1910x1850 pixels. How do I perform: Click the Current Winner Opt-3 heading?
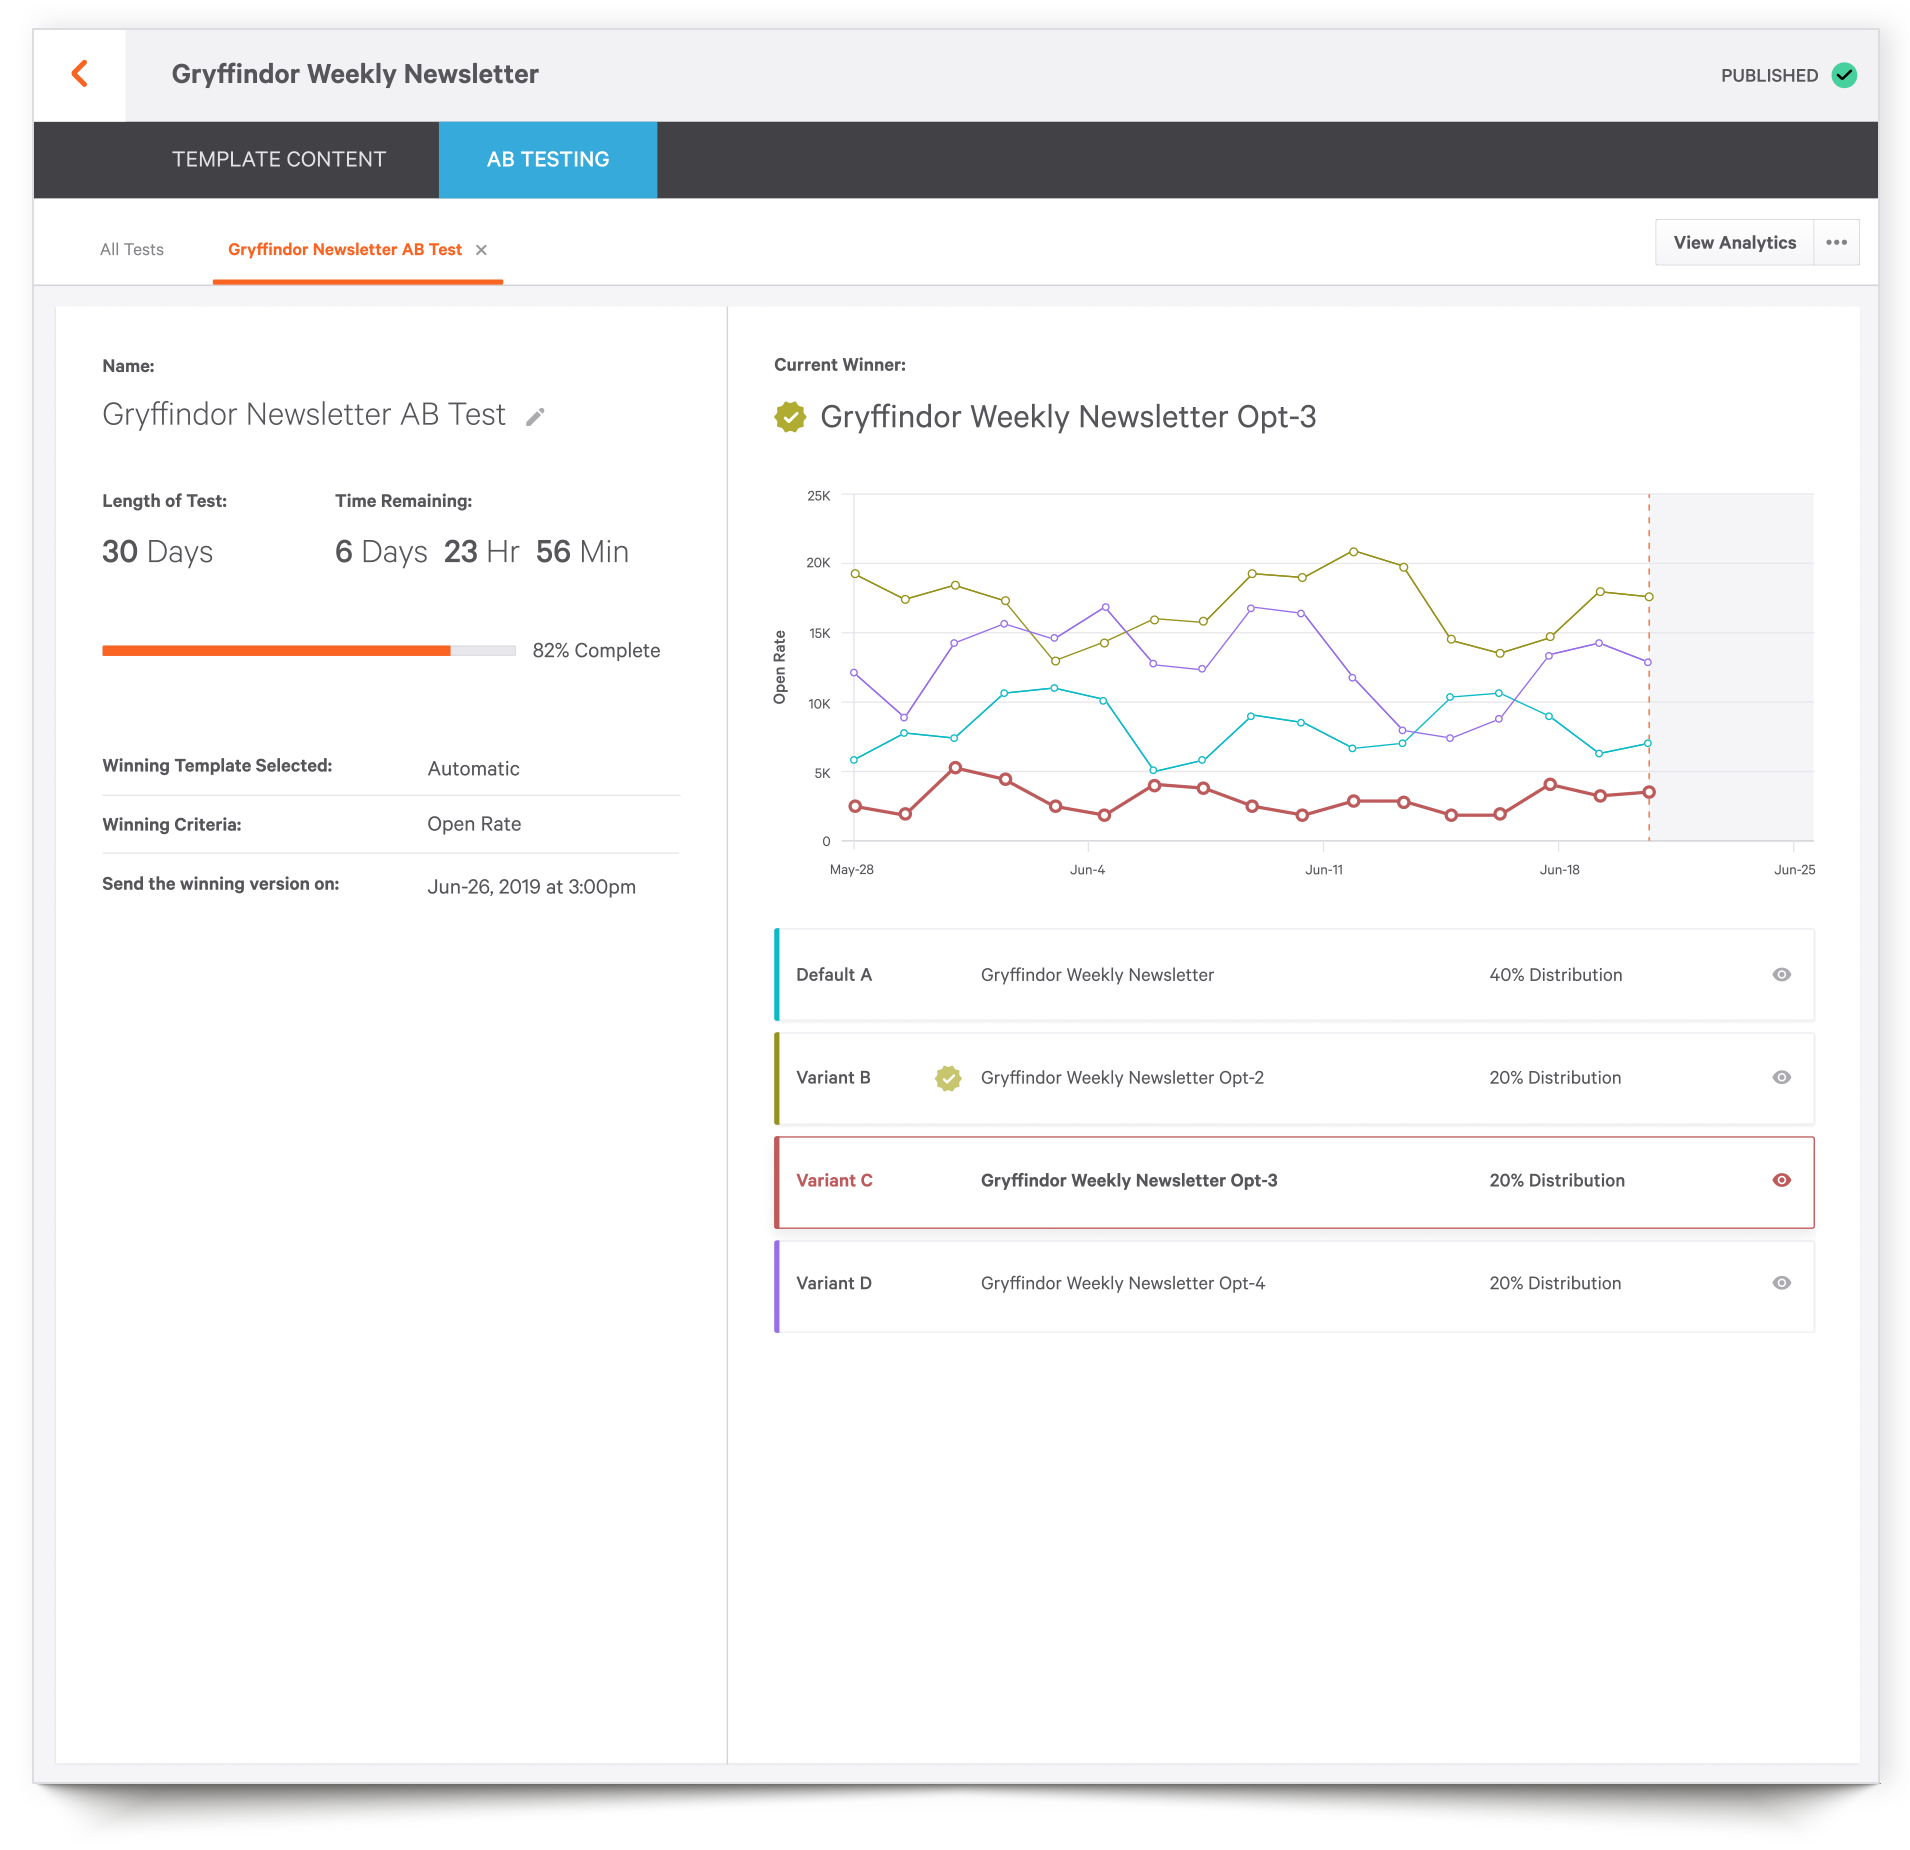pos(1068,417)
